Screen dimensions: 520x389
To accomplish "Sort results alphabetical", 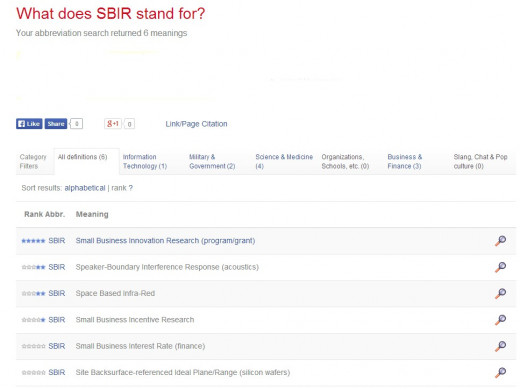I will pos(85,188).
